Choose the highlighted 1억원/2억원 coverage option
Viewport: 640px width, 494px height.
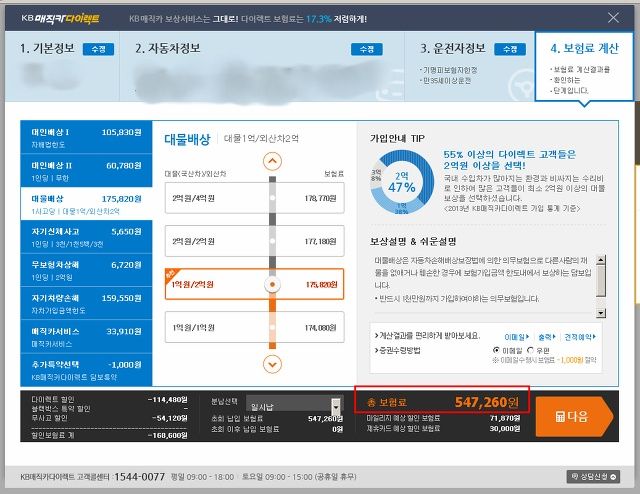(x=254, y=284)
